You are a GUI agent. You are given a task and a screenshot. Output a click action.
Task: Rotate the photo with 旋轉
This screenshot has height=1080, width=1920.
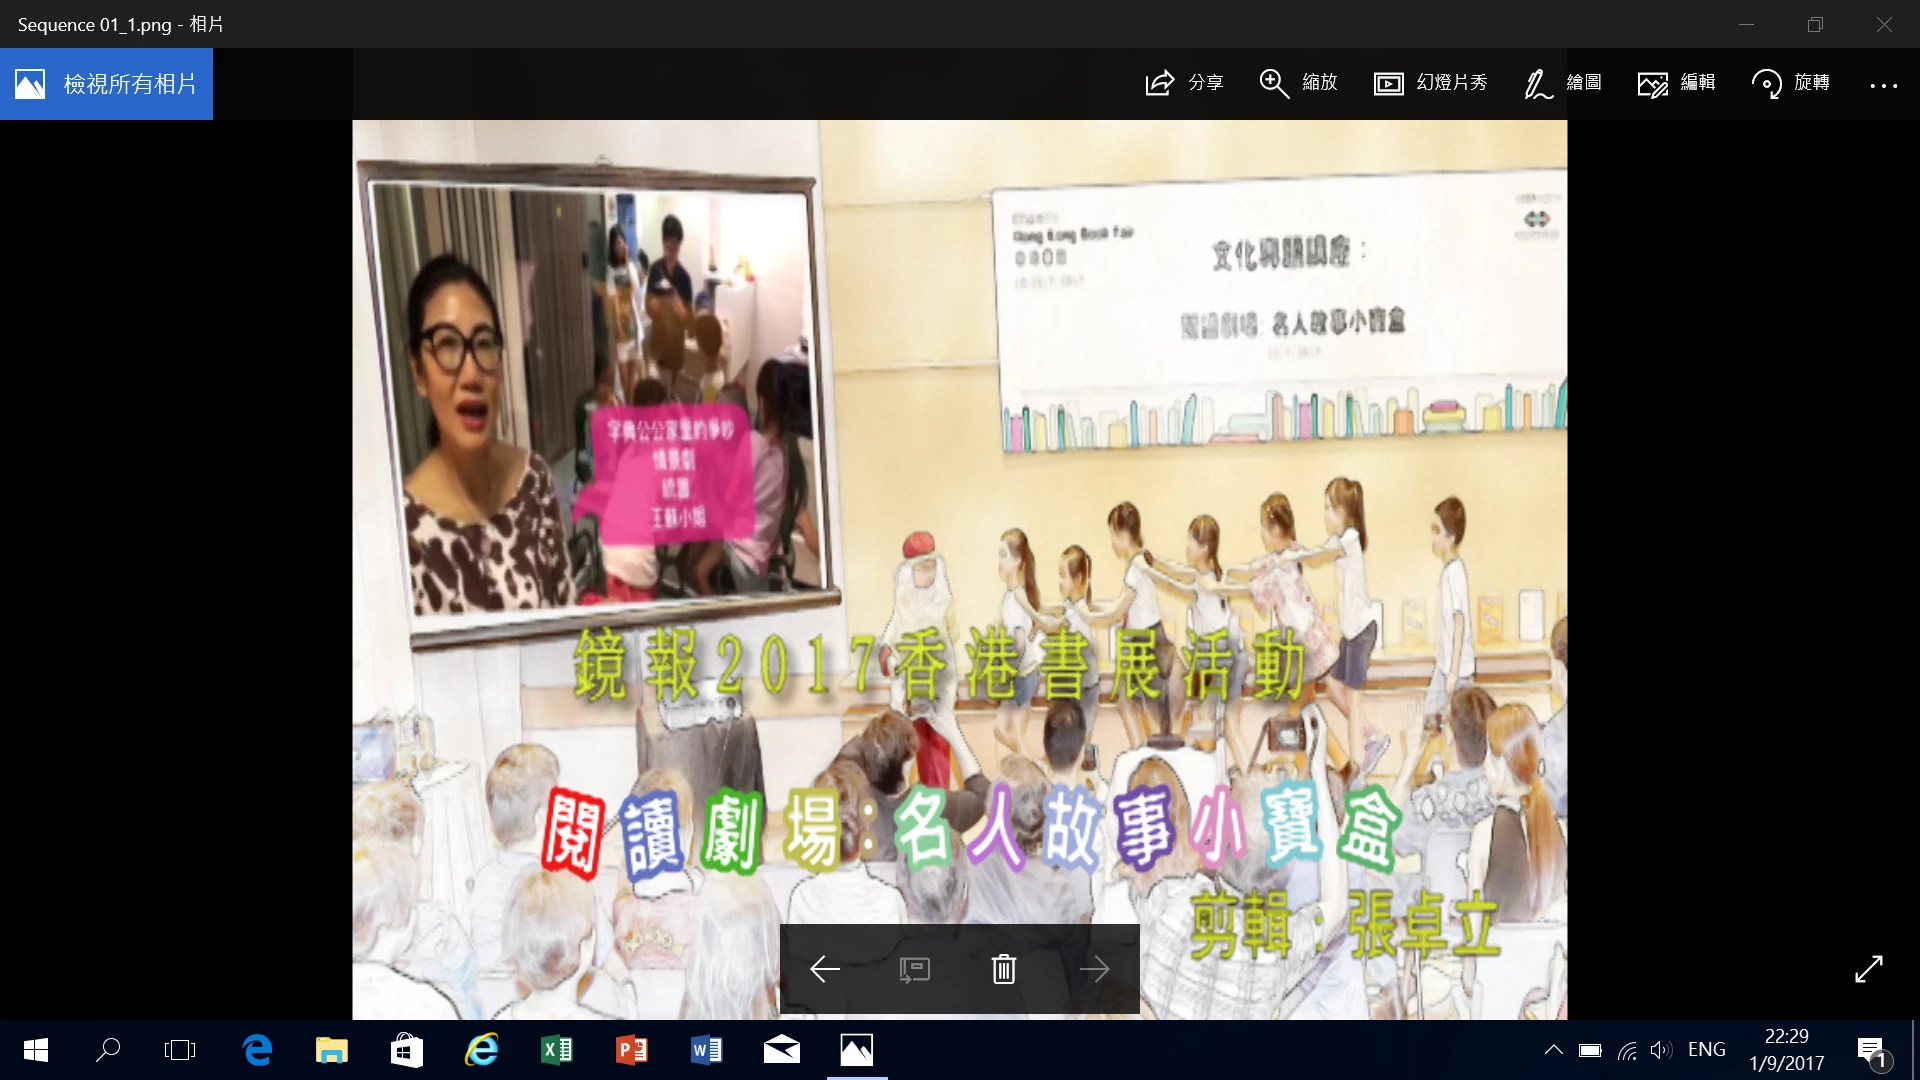coord(1766,83)
